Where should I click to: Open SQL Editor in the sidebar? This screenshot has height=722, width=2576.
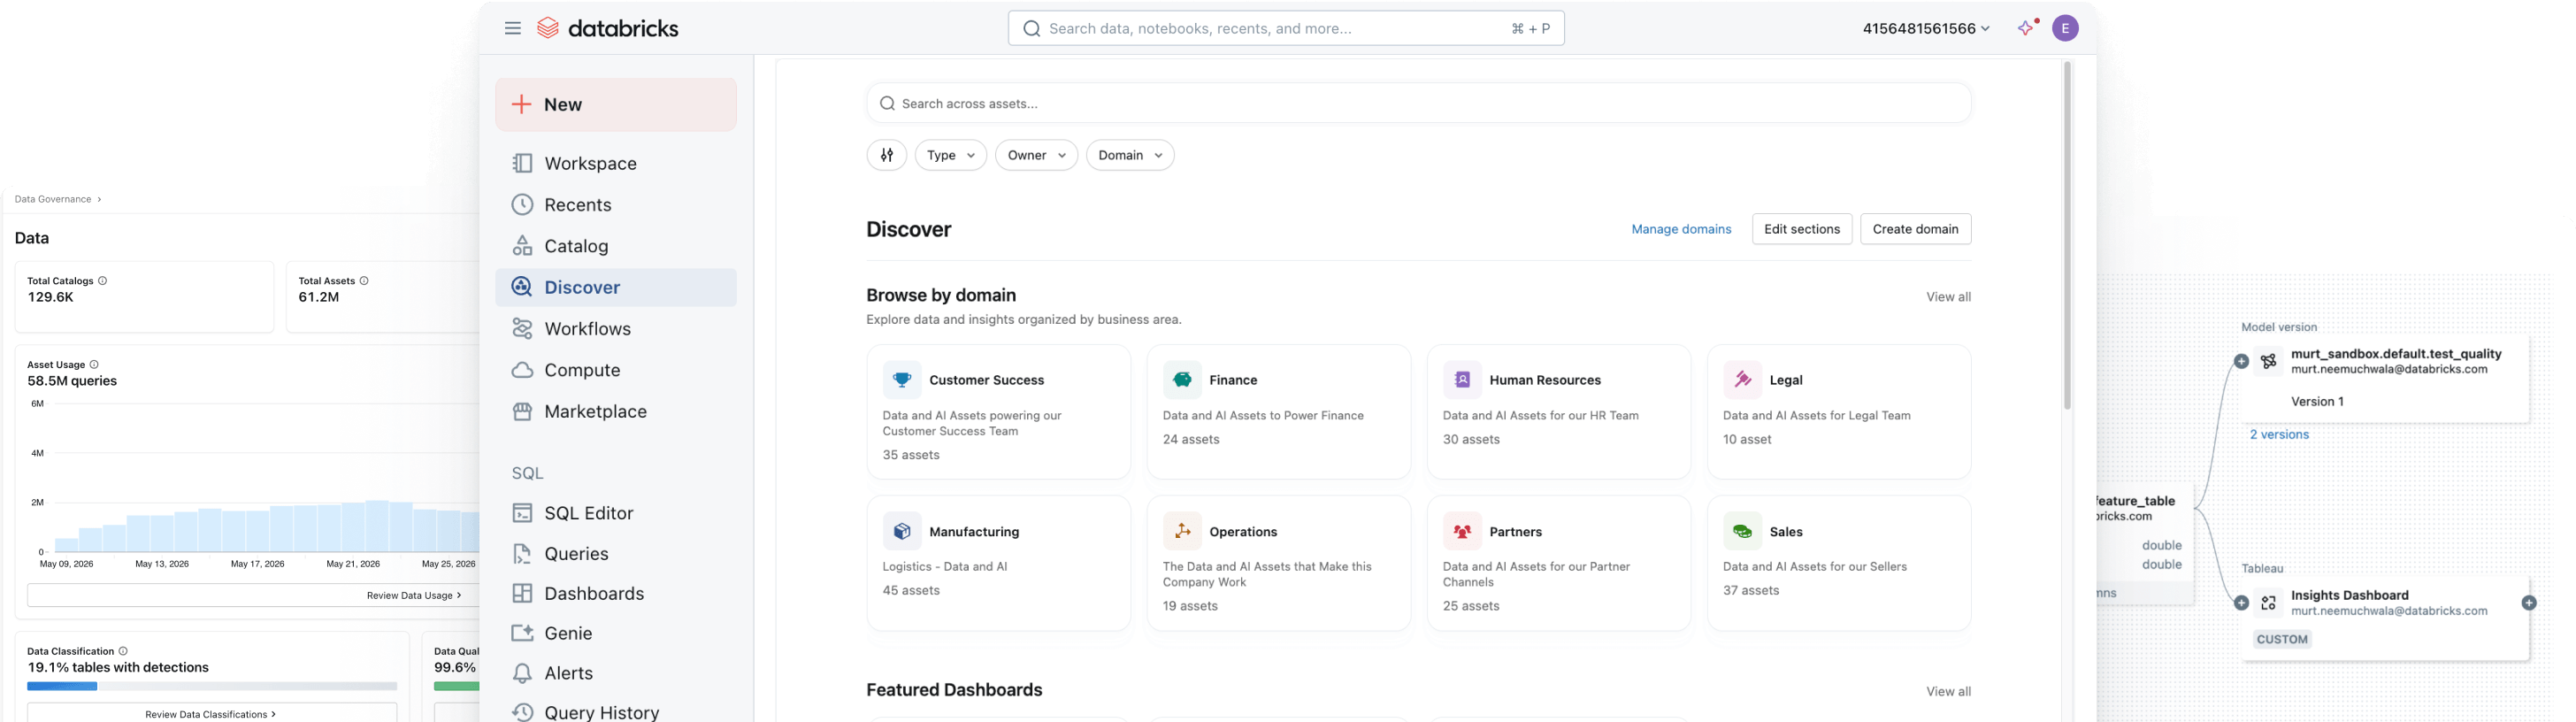point(616,513)
